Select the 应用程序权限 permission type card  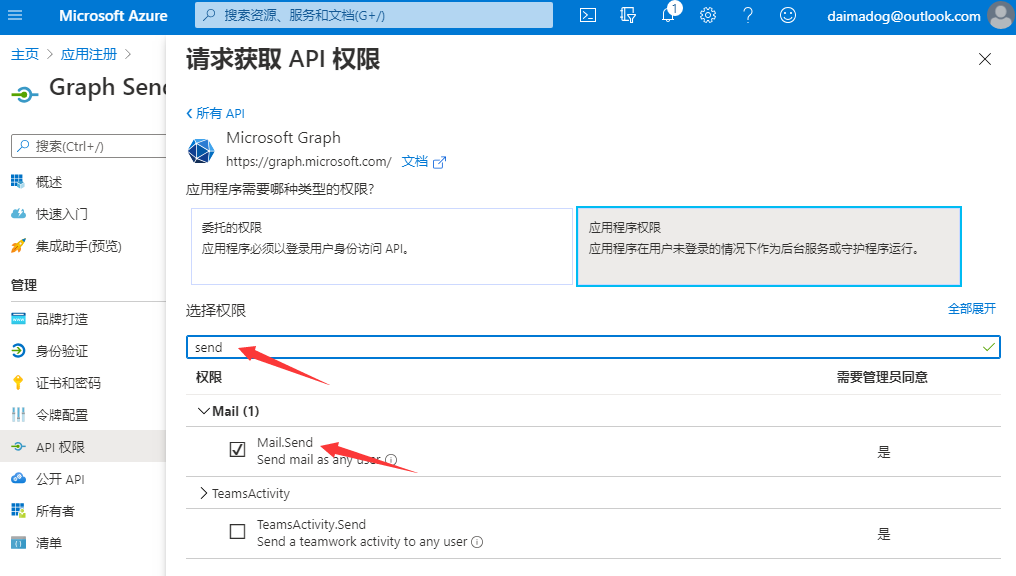(768, 246)
